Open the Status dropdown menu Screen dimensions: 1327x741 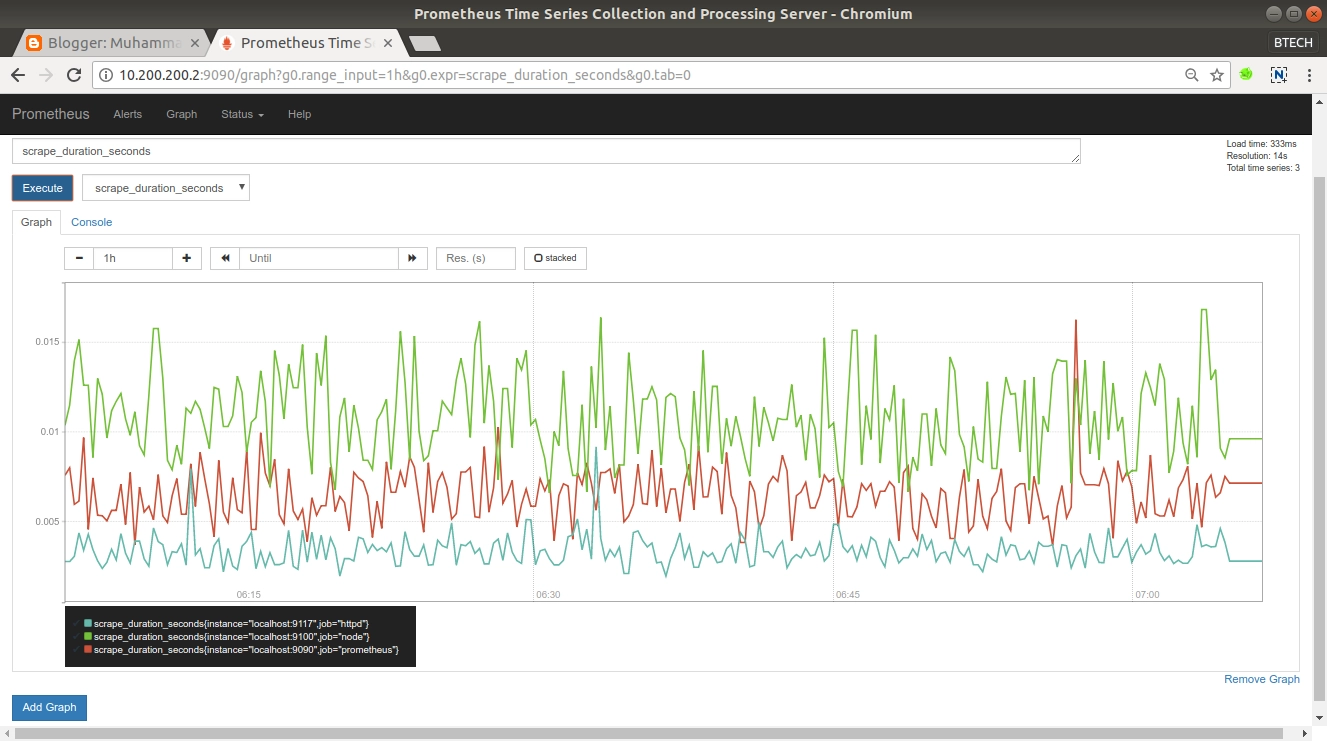(242, 114)
